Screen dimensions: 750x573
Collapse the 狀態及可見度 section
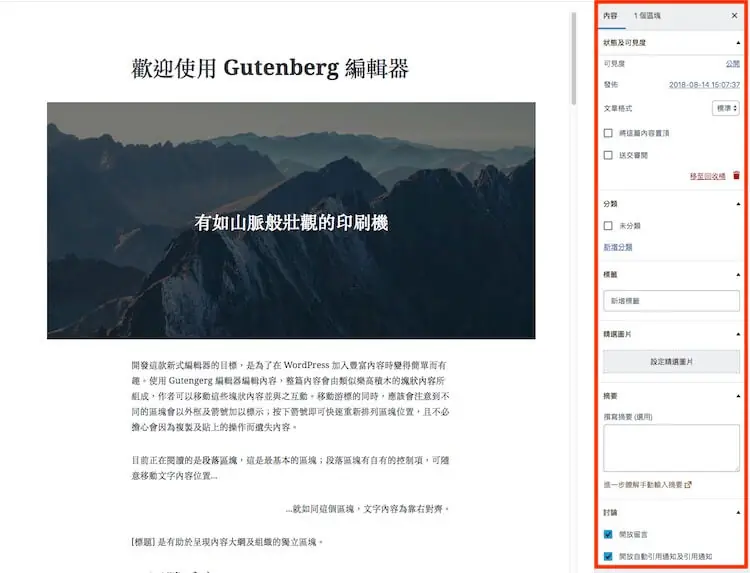tap(738, 43)
